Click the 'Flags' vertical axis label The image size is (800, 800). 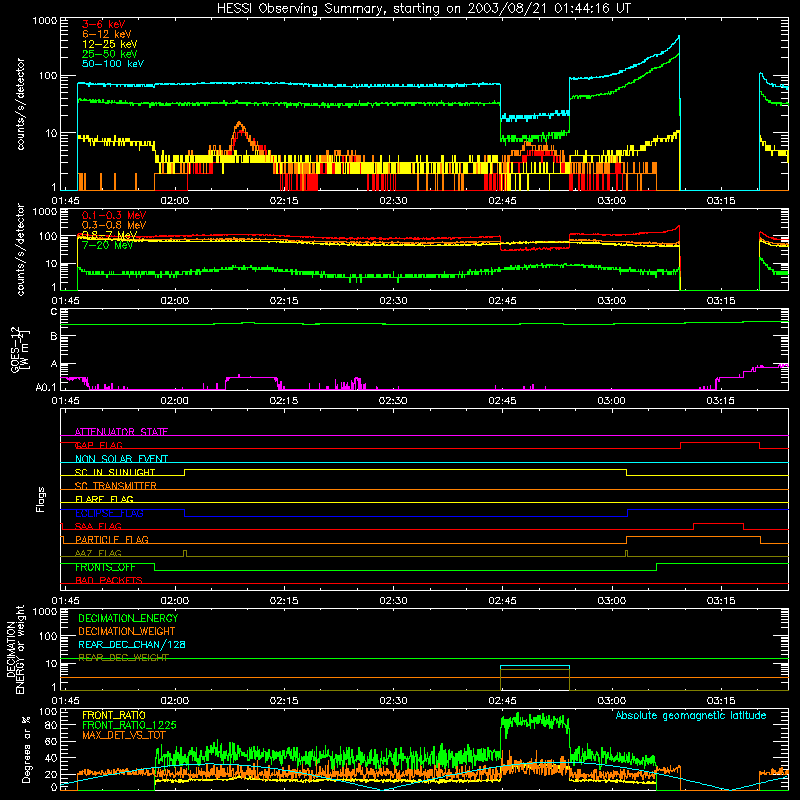pos(41,499)
